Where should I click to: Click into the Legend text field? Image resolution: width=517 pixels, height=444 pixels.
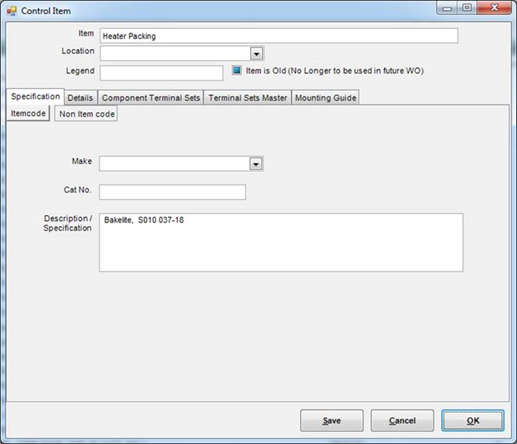pos(161,73)
